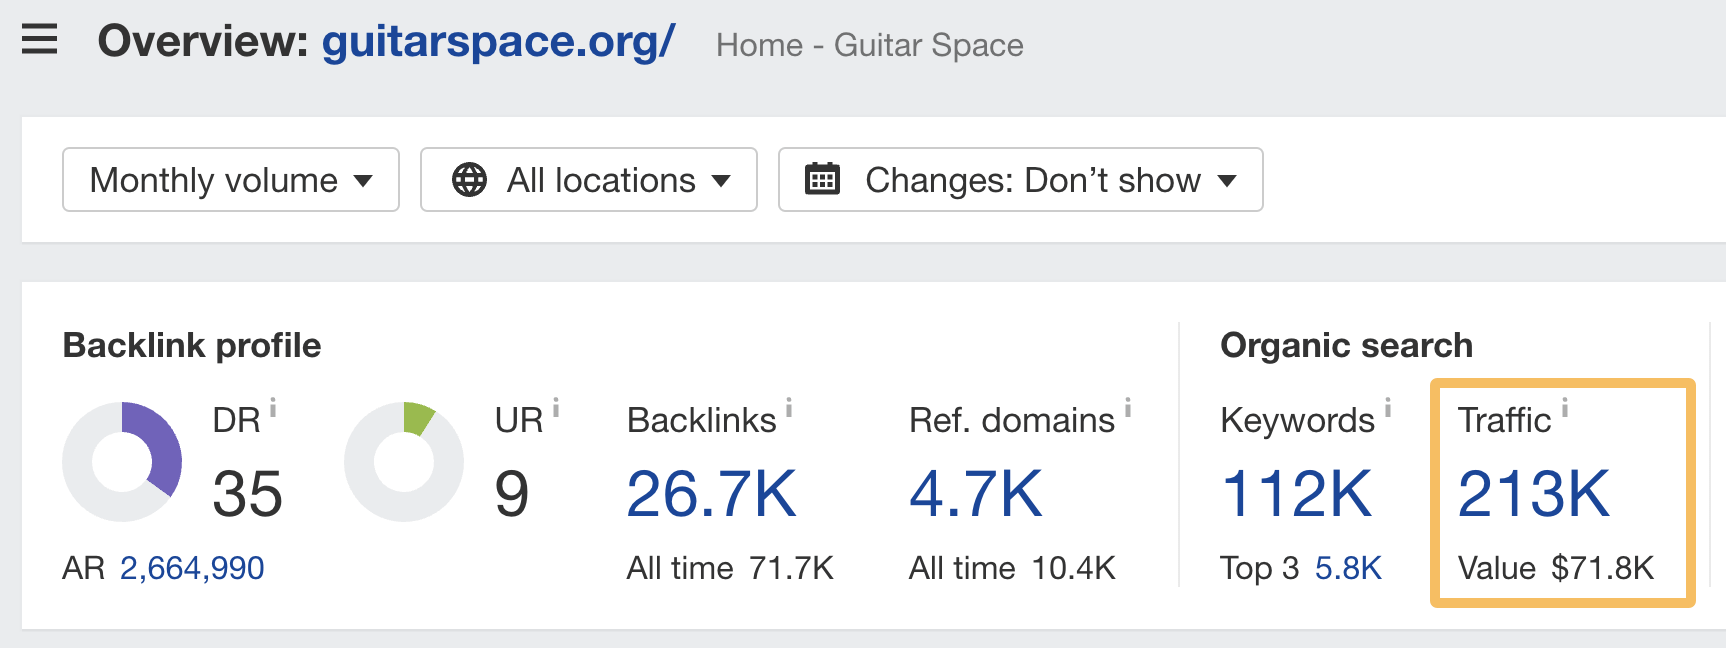Click the Ref. domains info icon
The width and height of the screenshot is (1726, 648).
pos(1128,408)
